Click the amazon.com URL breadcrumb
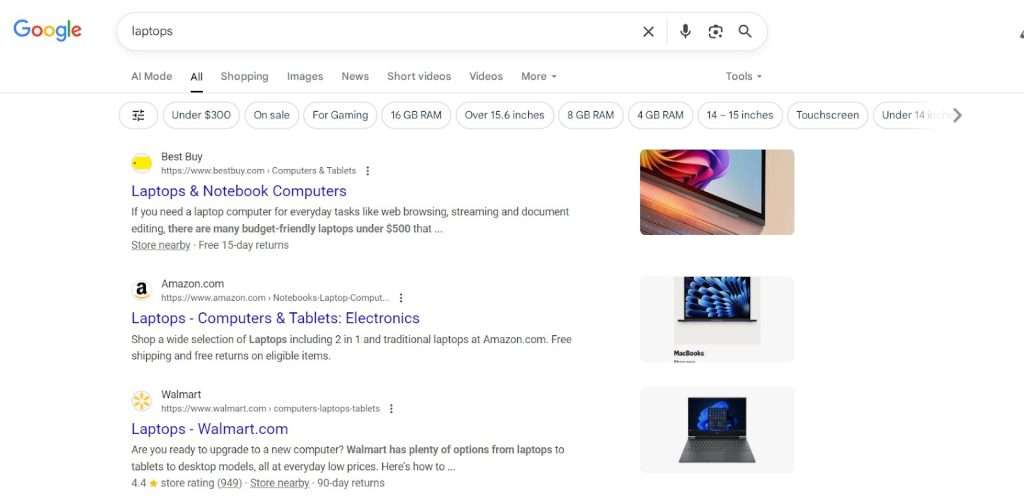The image size is (1024, 503). [275, 298]
